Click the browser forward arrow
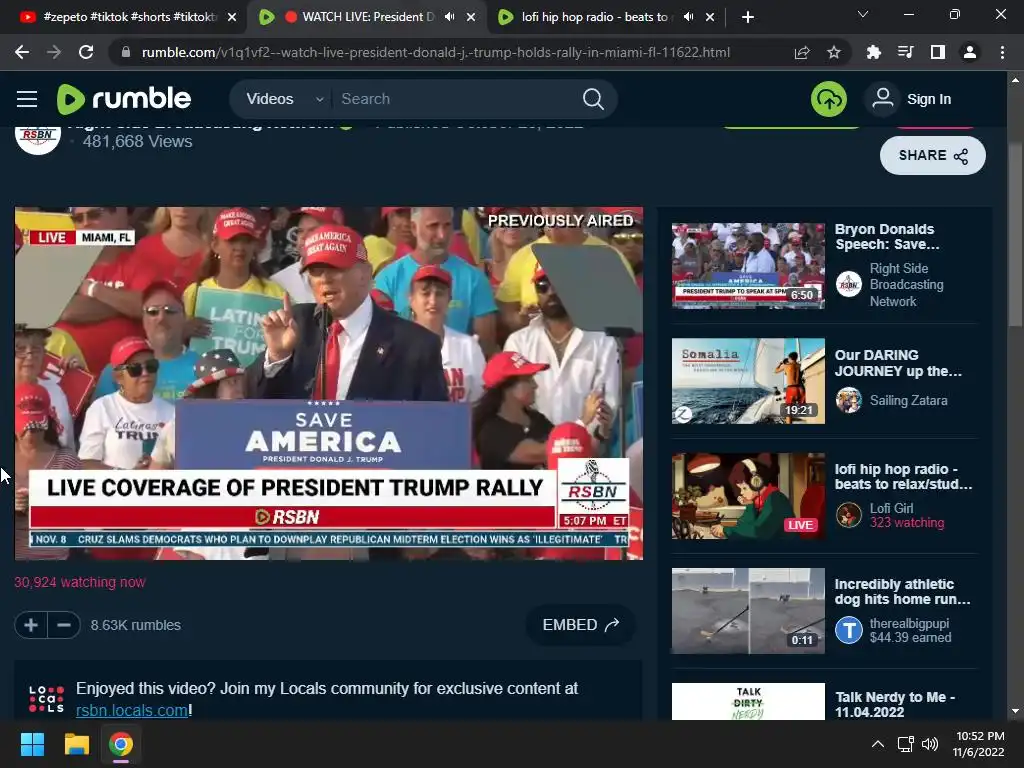 tap(54, 52)
